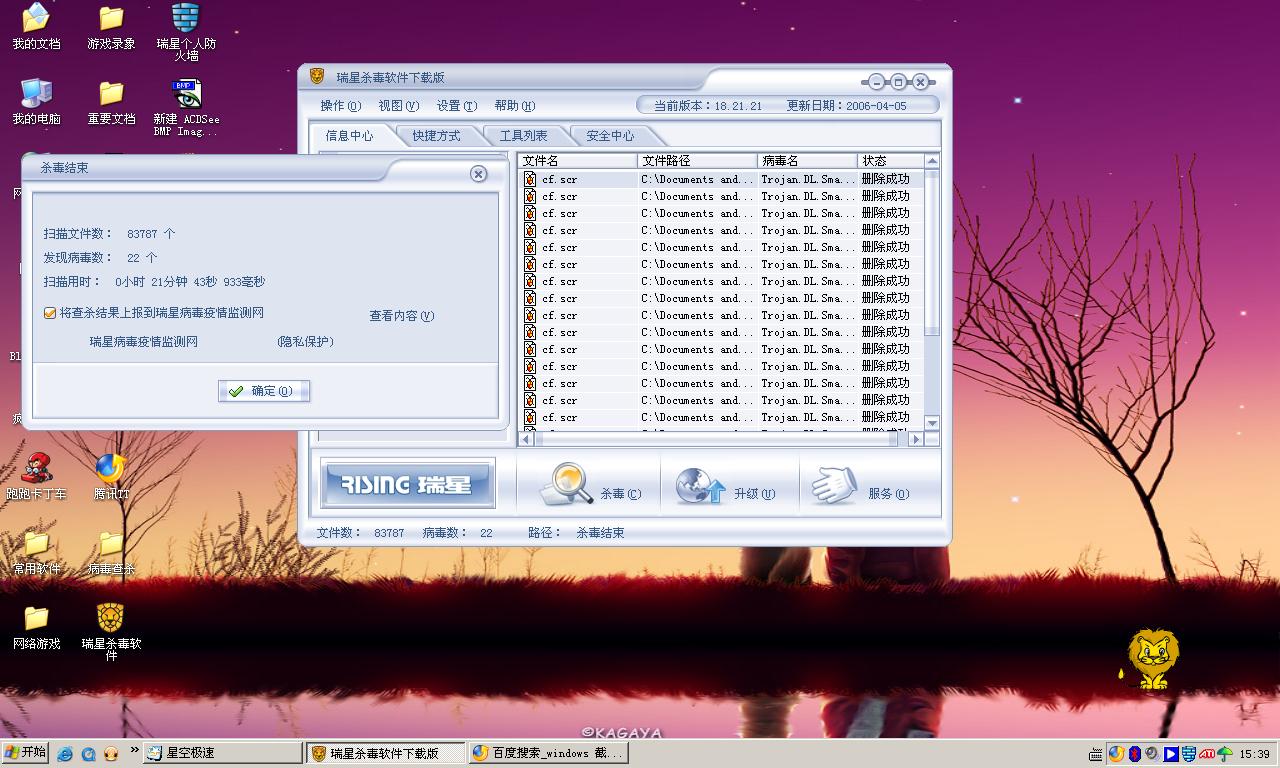Click the ATI tray icon
1280x768 pixels.
coord(1207,754)
